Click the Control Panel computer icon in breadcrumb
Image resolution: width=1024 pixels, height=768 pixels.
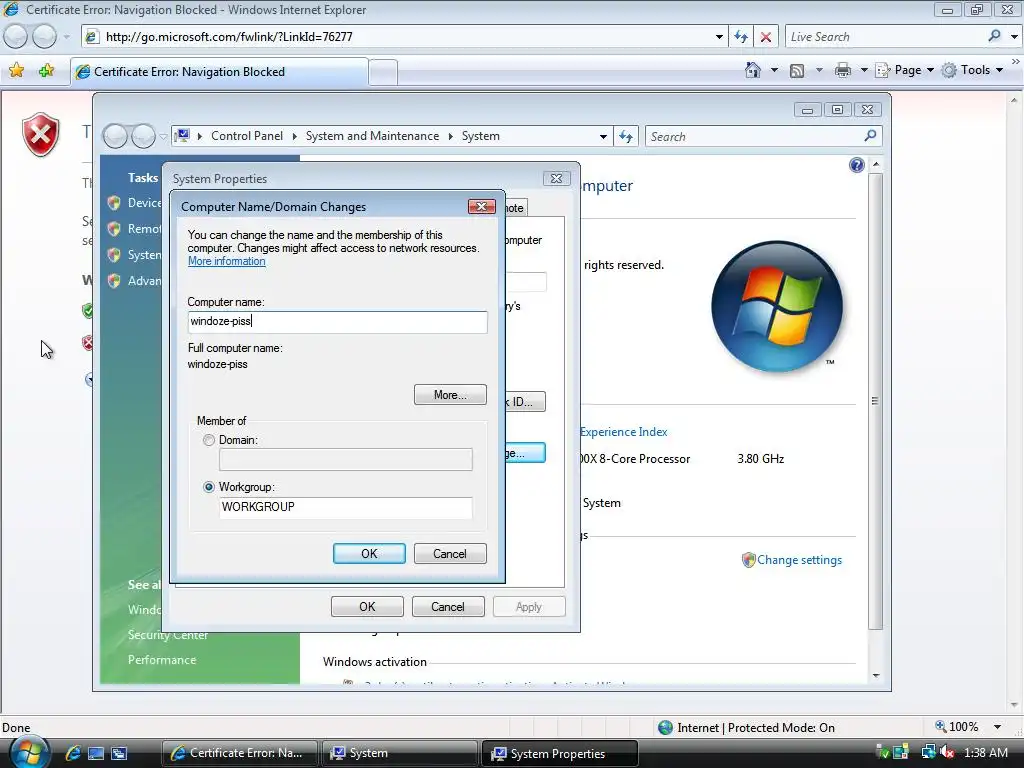click(183, 136)
